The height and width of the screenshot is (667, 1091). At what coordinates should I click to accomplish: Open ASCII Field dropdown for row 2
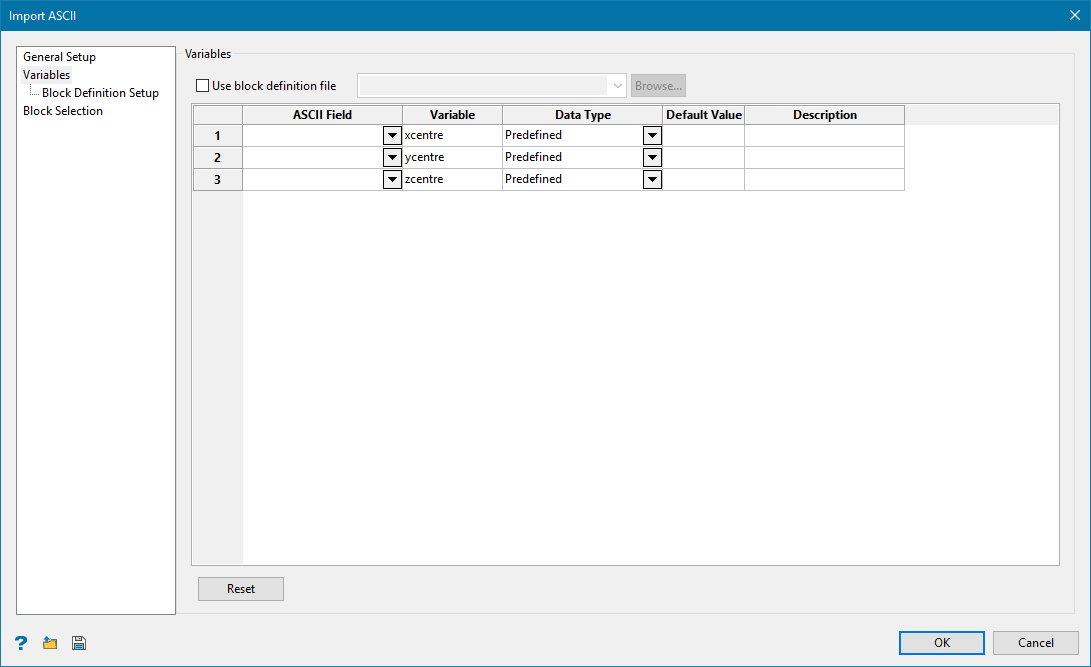[x=392, y=157]
